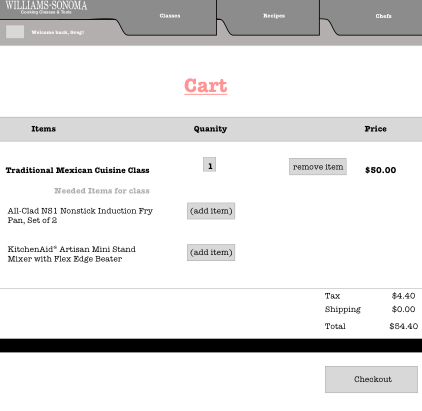
Task: Click the Total label
Action: pos(335,326)
